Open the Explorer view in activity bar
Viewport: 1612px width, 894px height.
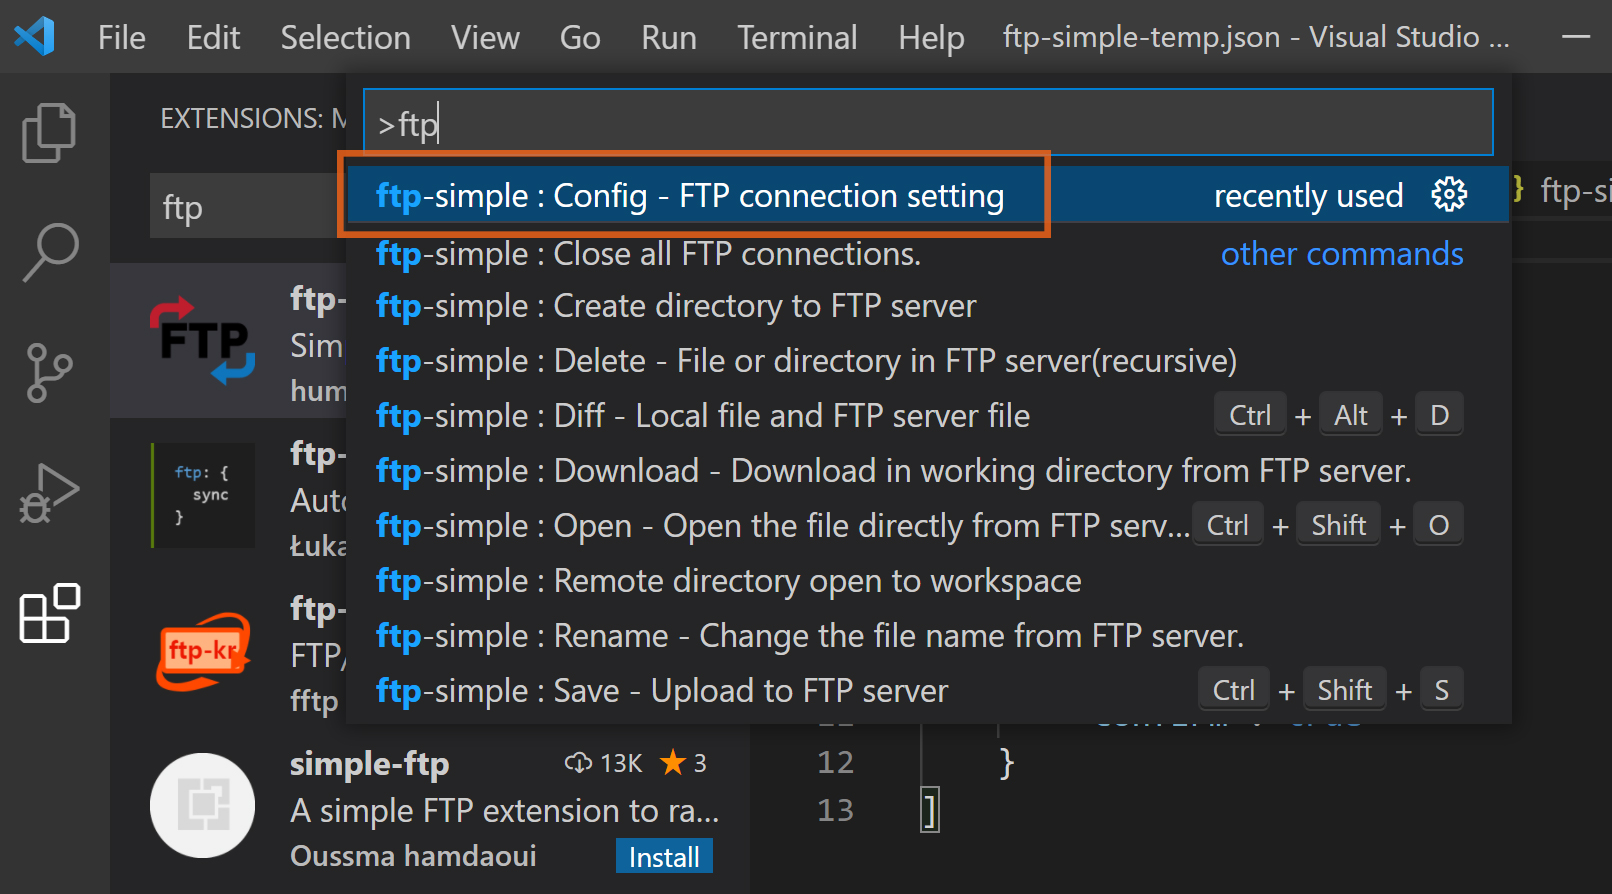[49, 132]
